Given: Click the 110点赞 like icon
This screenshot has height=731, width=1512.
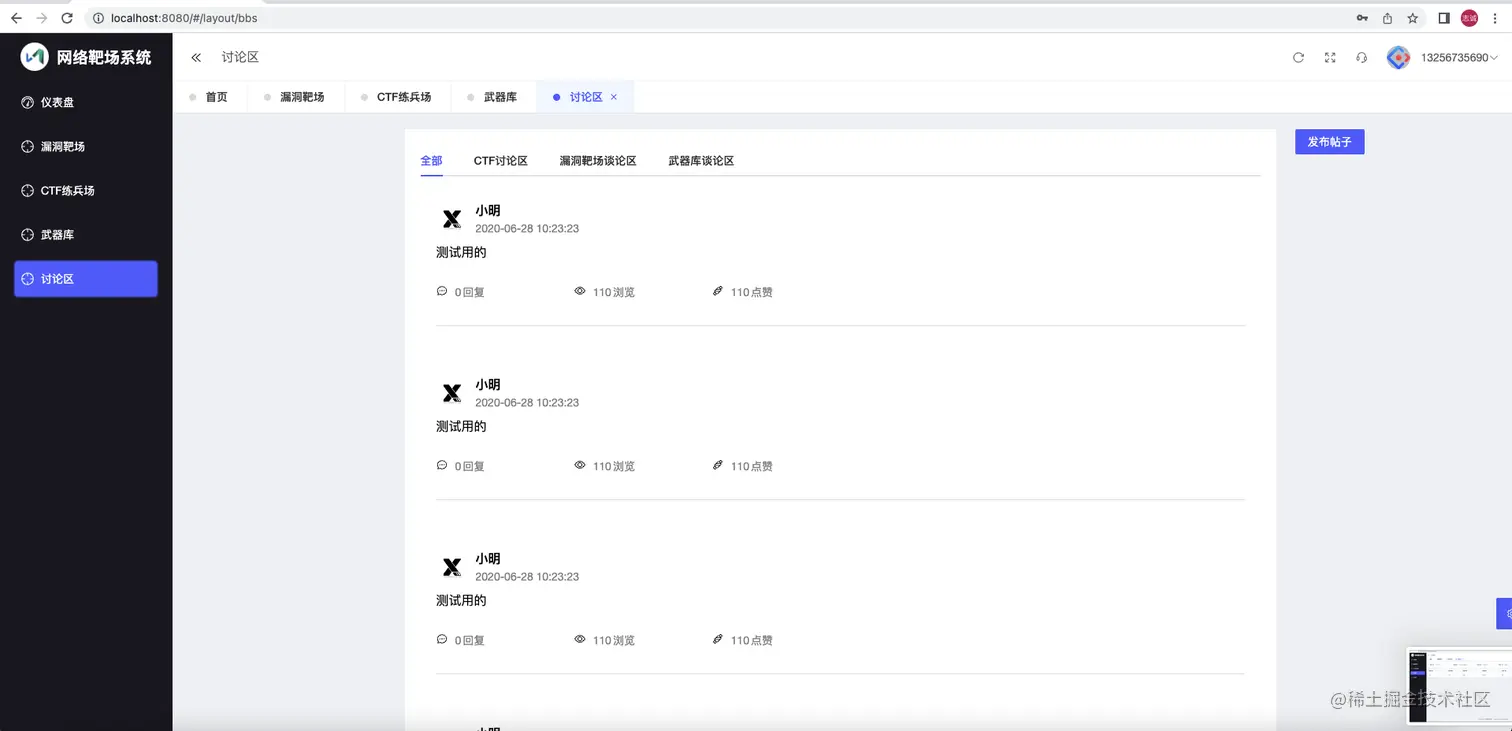Looking at the screenshot, I should [x=717, y=291].
